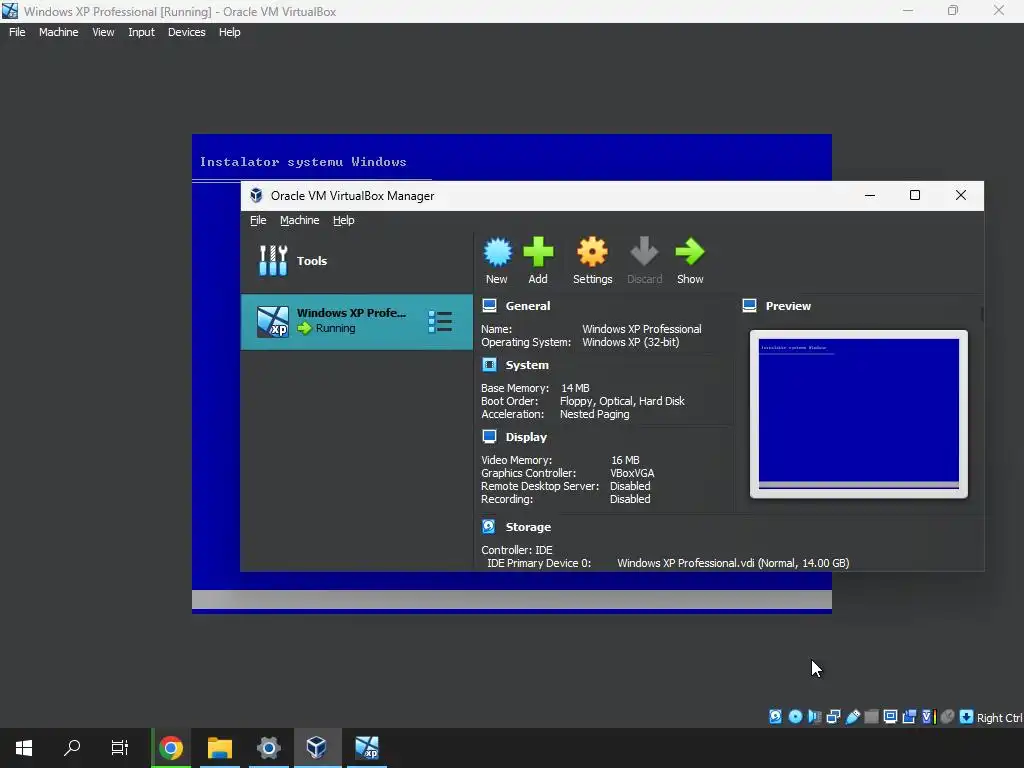Screen dimensions: 1024x768
Task: Click the Controller: IDE label
Action: point(517,550)
